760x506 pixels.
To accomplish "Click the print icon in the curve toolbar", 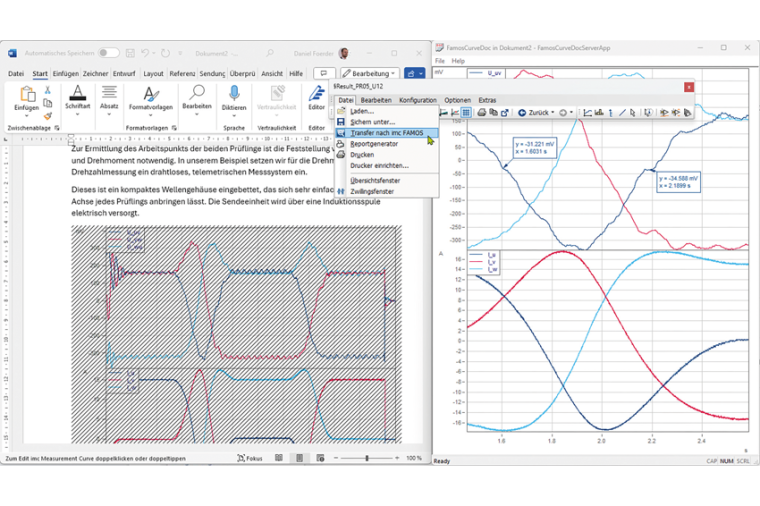I will pyautogui.click(x=481, y=113).
